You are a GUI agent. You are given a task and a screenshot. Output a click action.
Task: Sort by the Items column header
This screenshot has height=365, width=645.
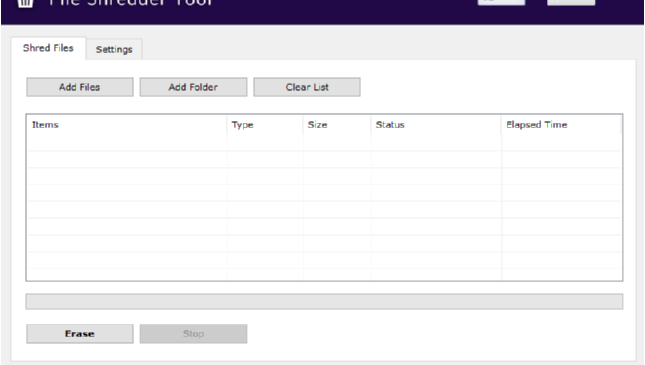tap(127, 125)
